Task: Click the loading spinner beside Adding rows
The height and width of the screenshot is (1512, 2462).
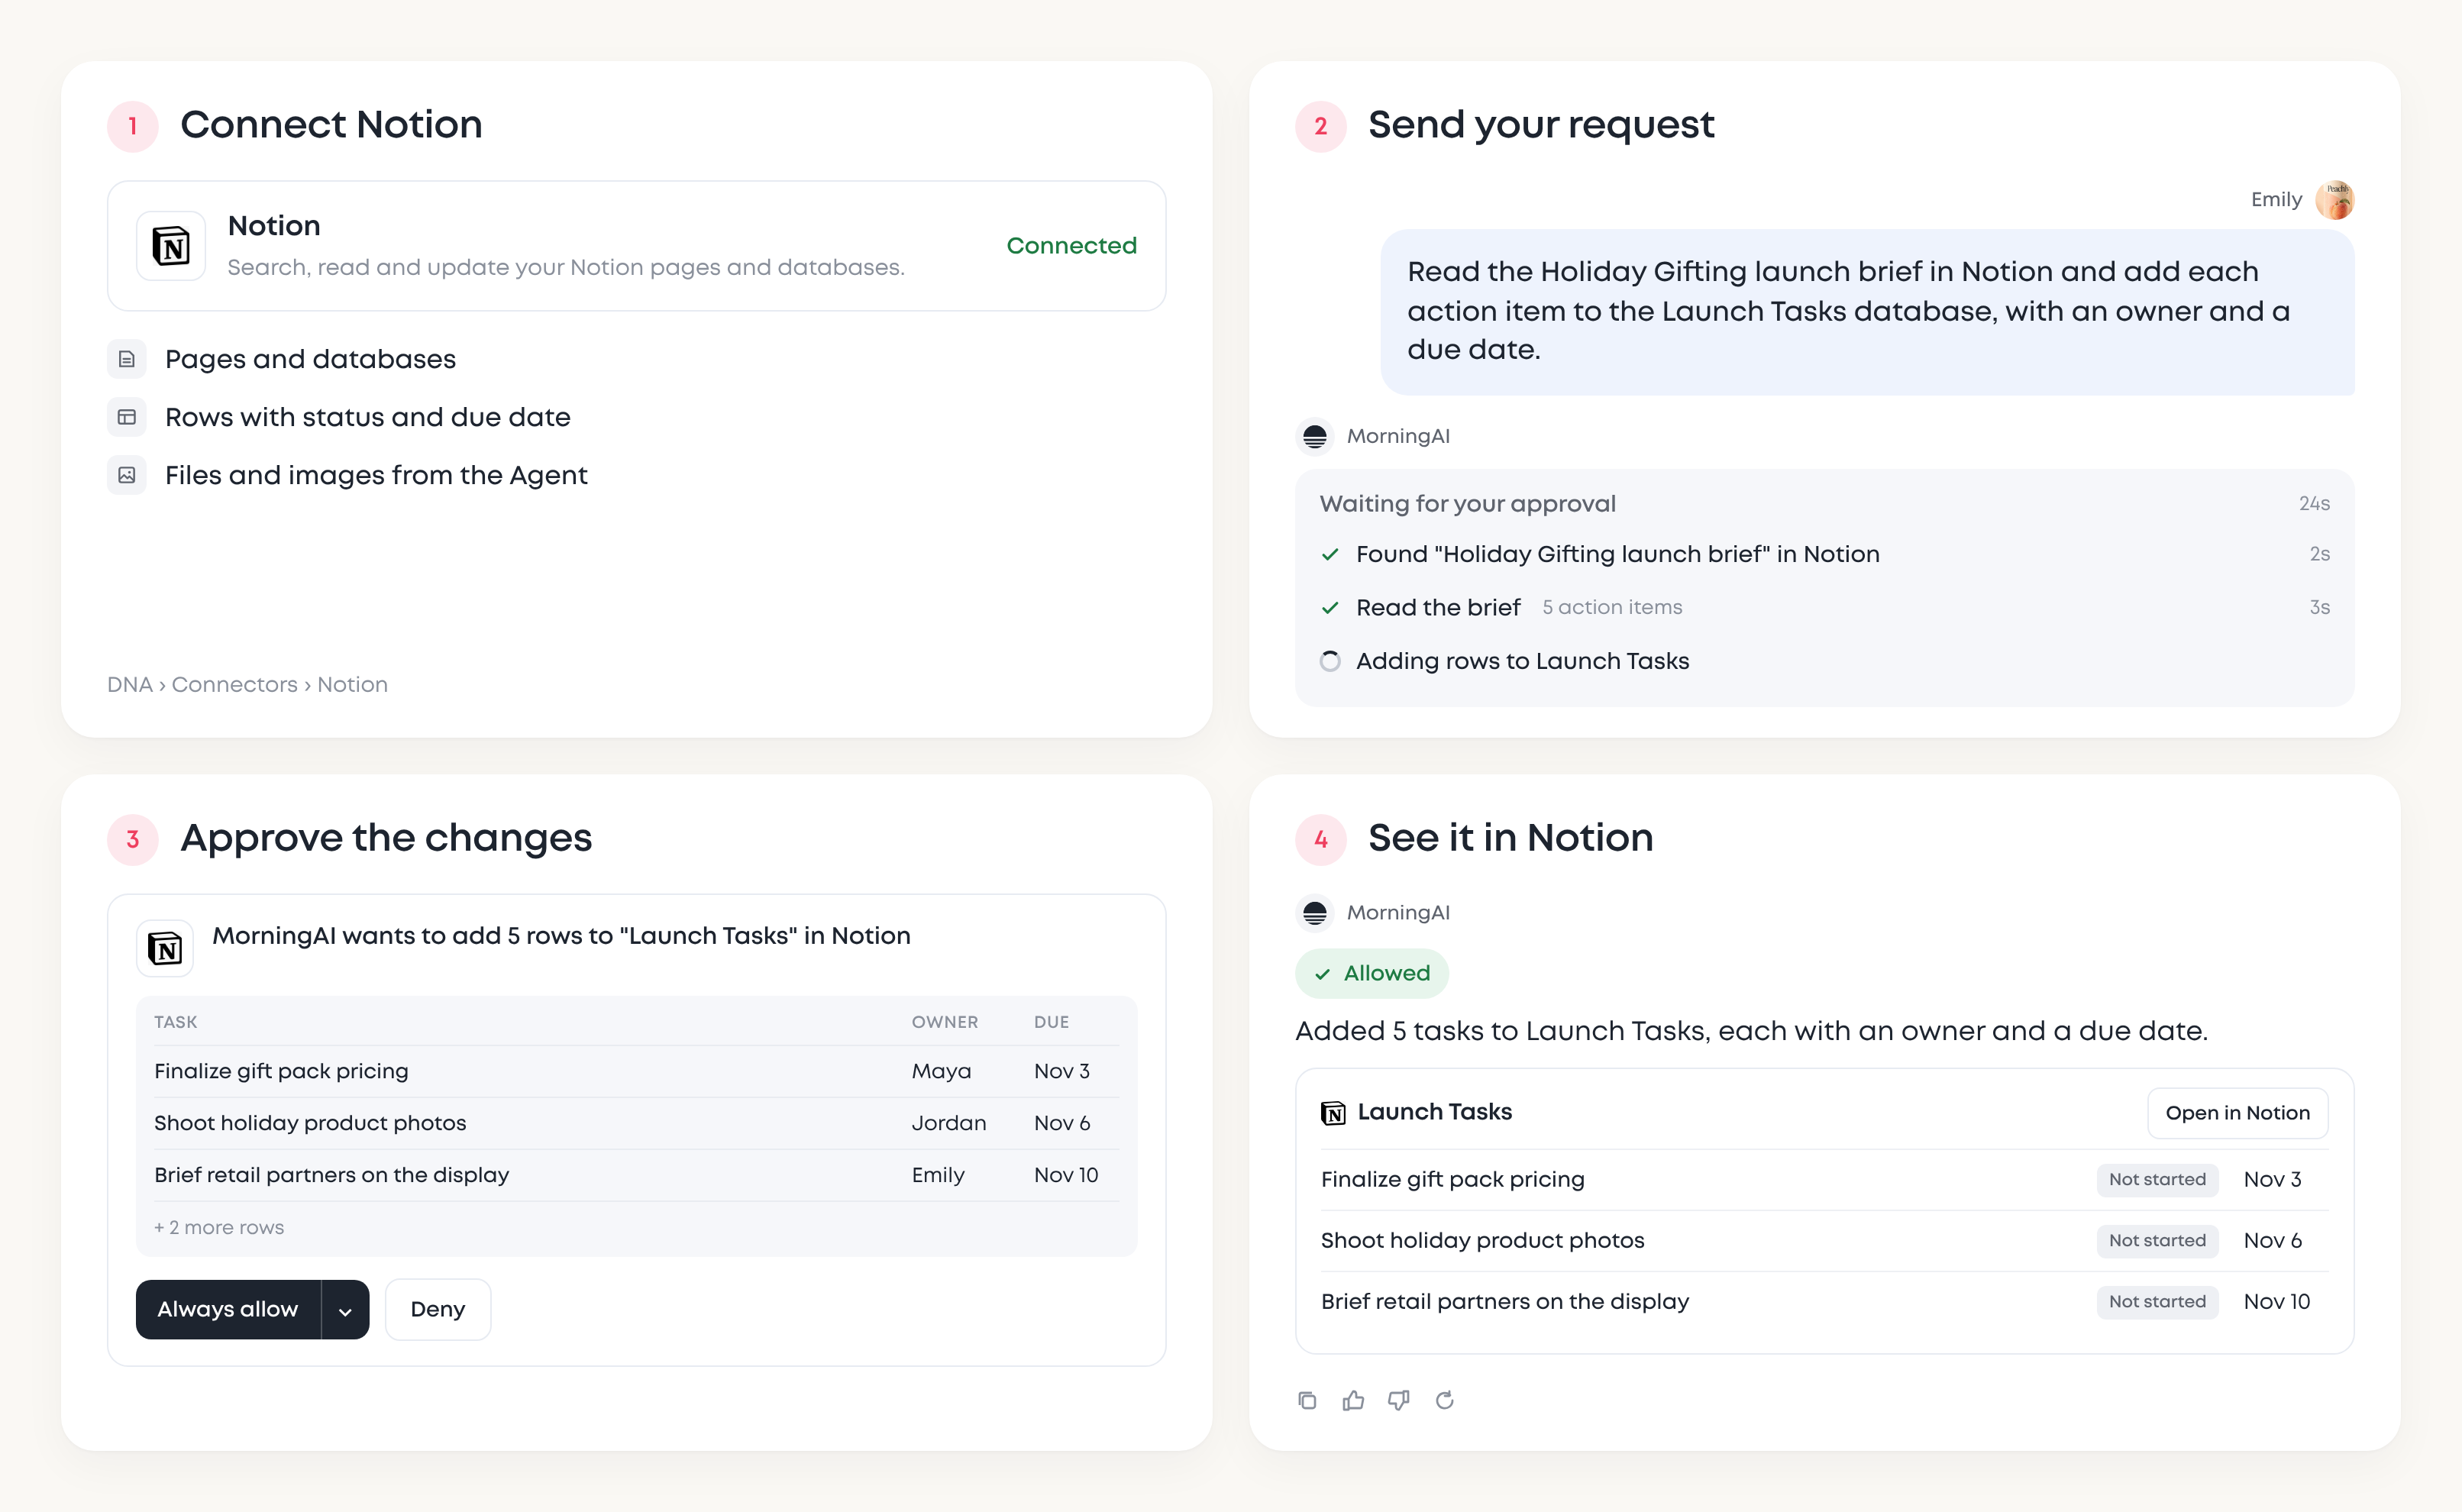Action: tap(1330, 661)
